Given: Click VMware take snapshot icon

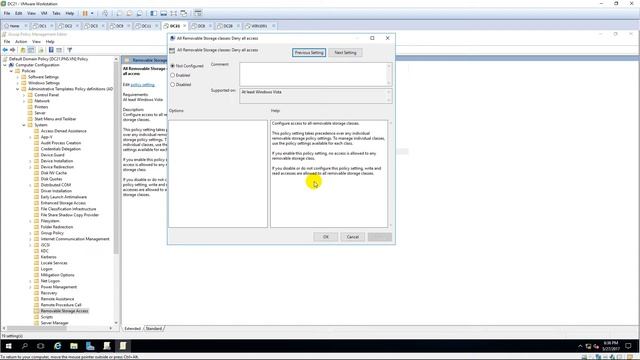Looking at the screenshot, I should tap(119, 13).
